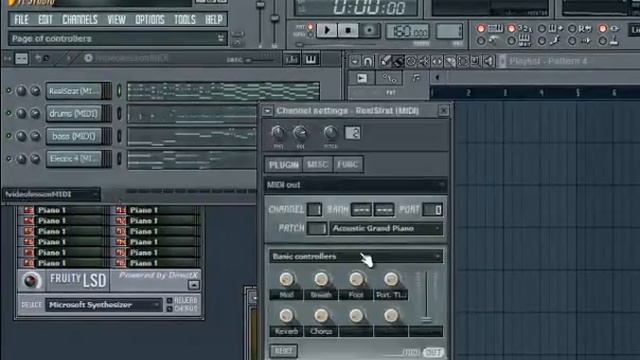The height and width of the screenshot is (360, 640).
Task: Click the vertical controller slider in Channel settings
Action: coord(426,298)
